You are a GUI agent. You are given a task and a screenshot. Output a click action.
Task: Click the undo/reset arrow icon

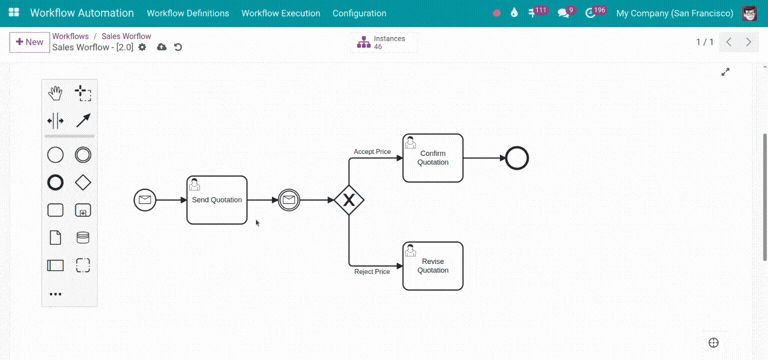pyautogui.click(x=178, y=47)
